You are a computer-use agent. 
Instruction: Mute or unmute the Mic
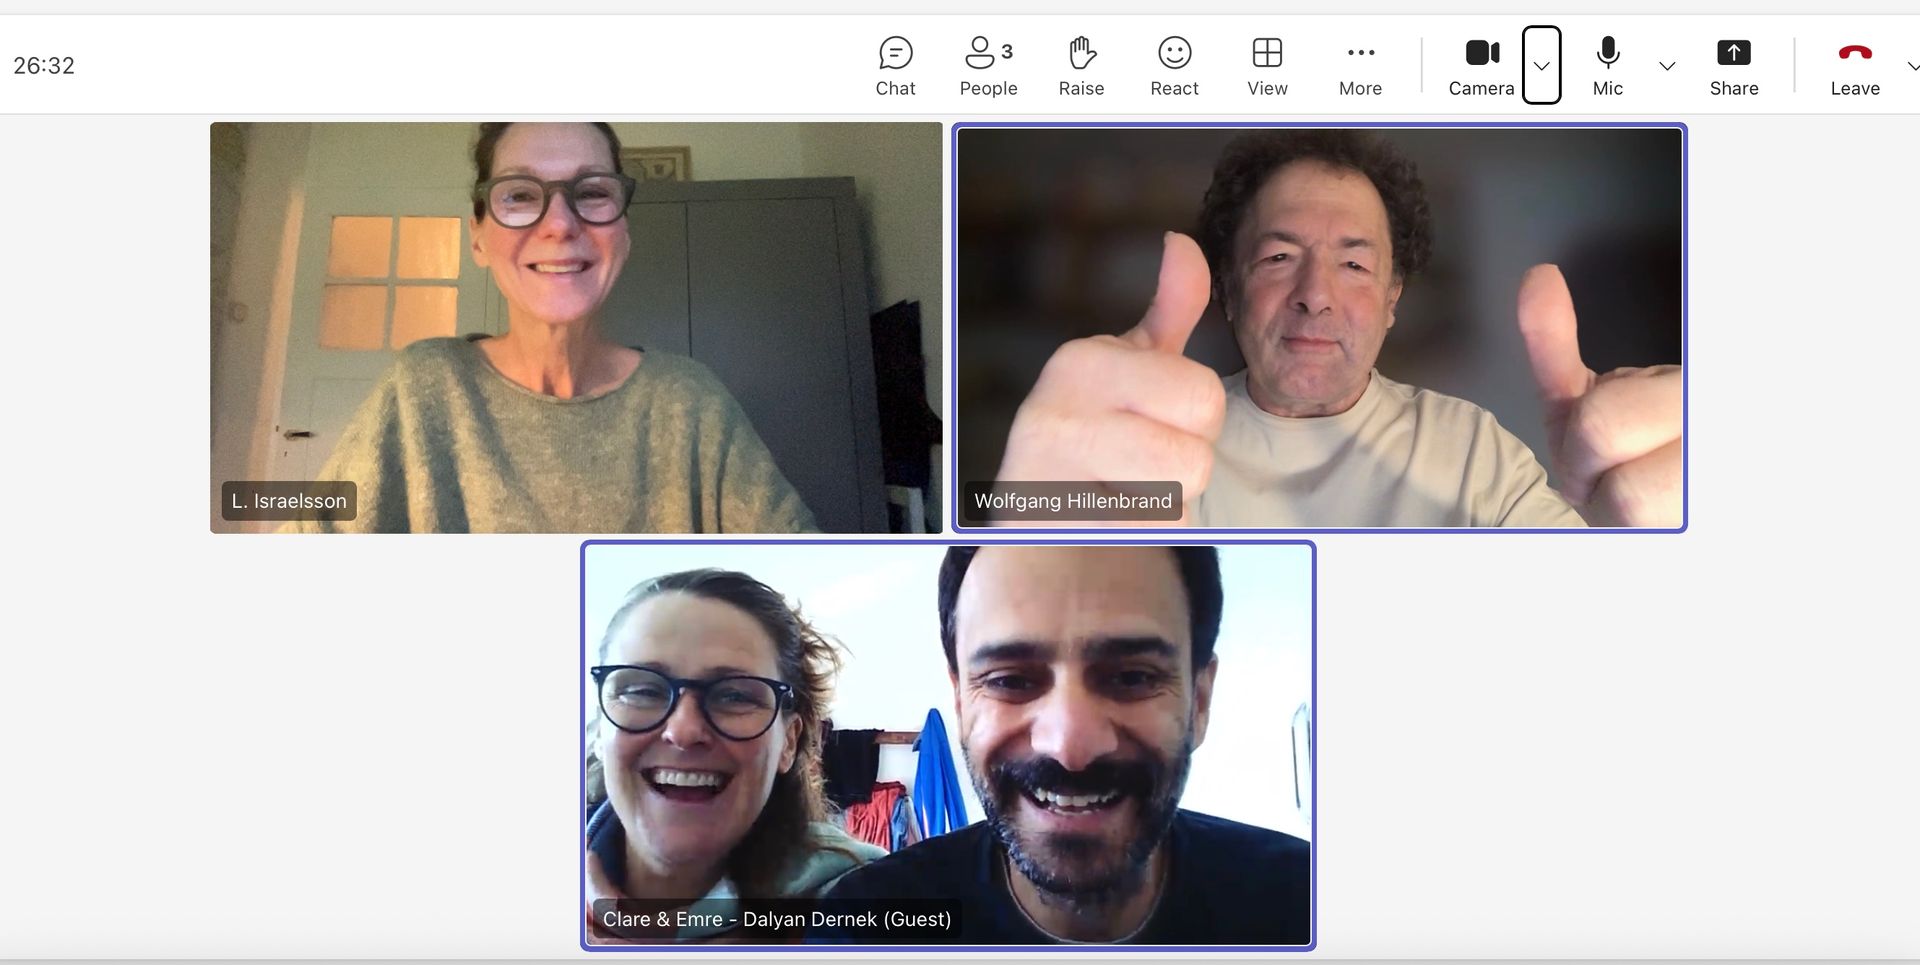1607,66
